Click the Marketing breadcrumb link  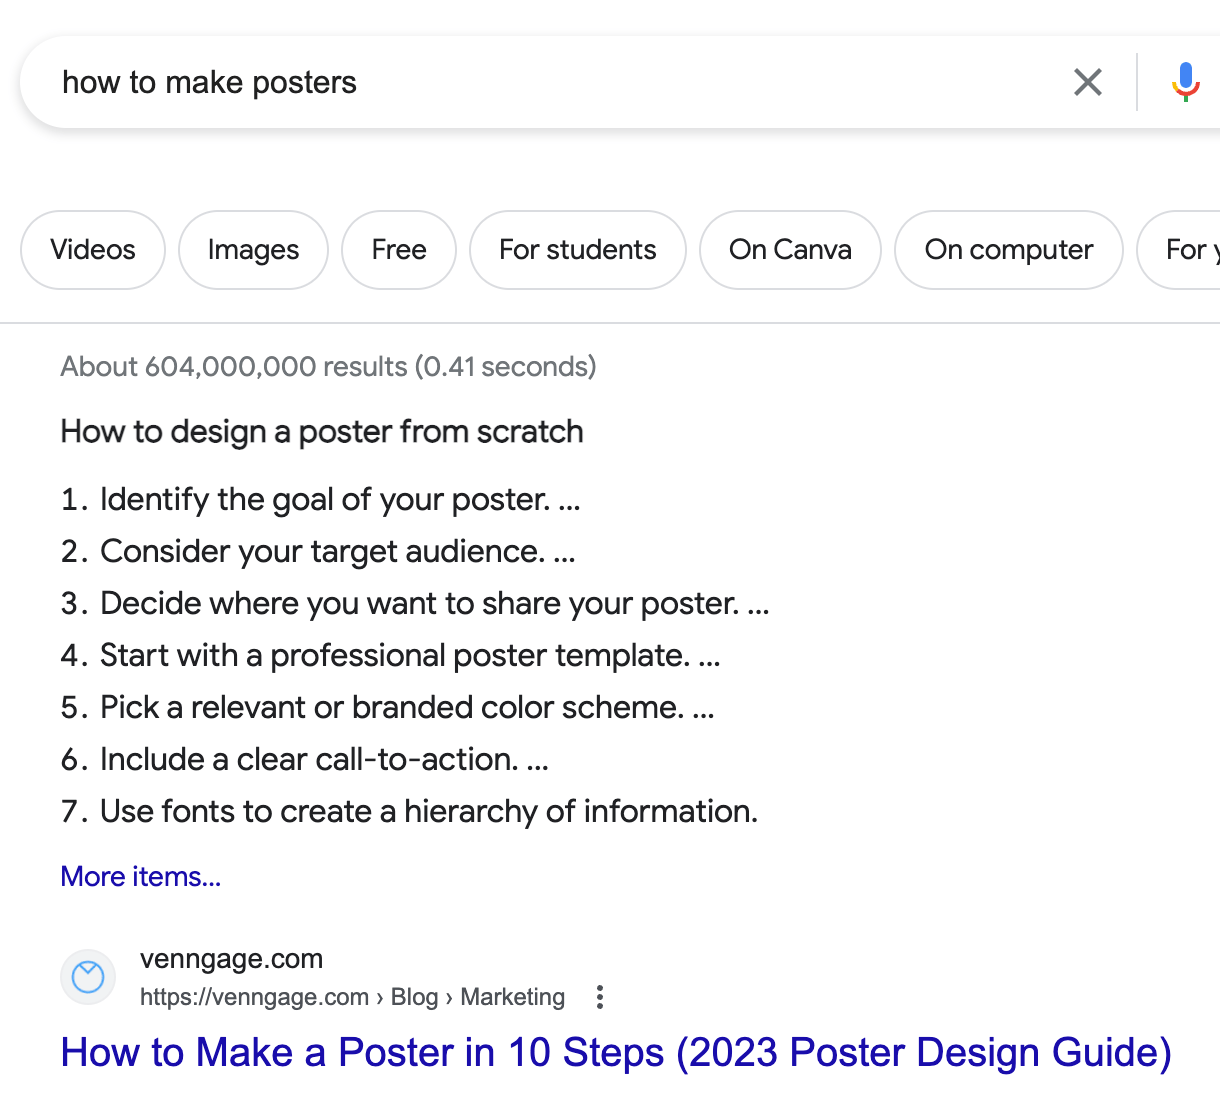pos(512,997)
